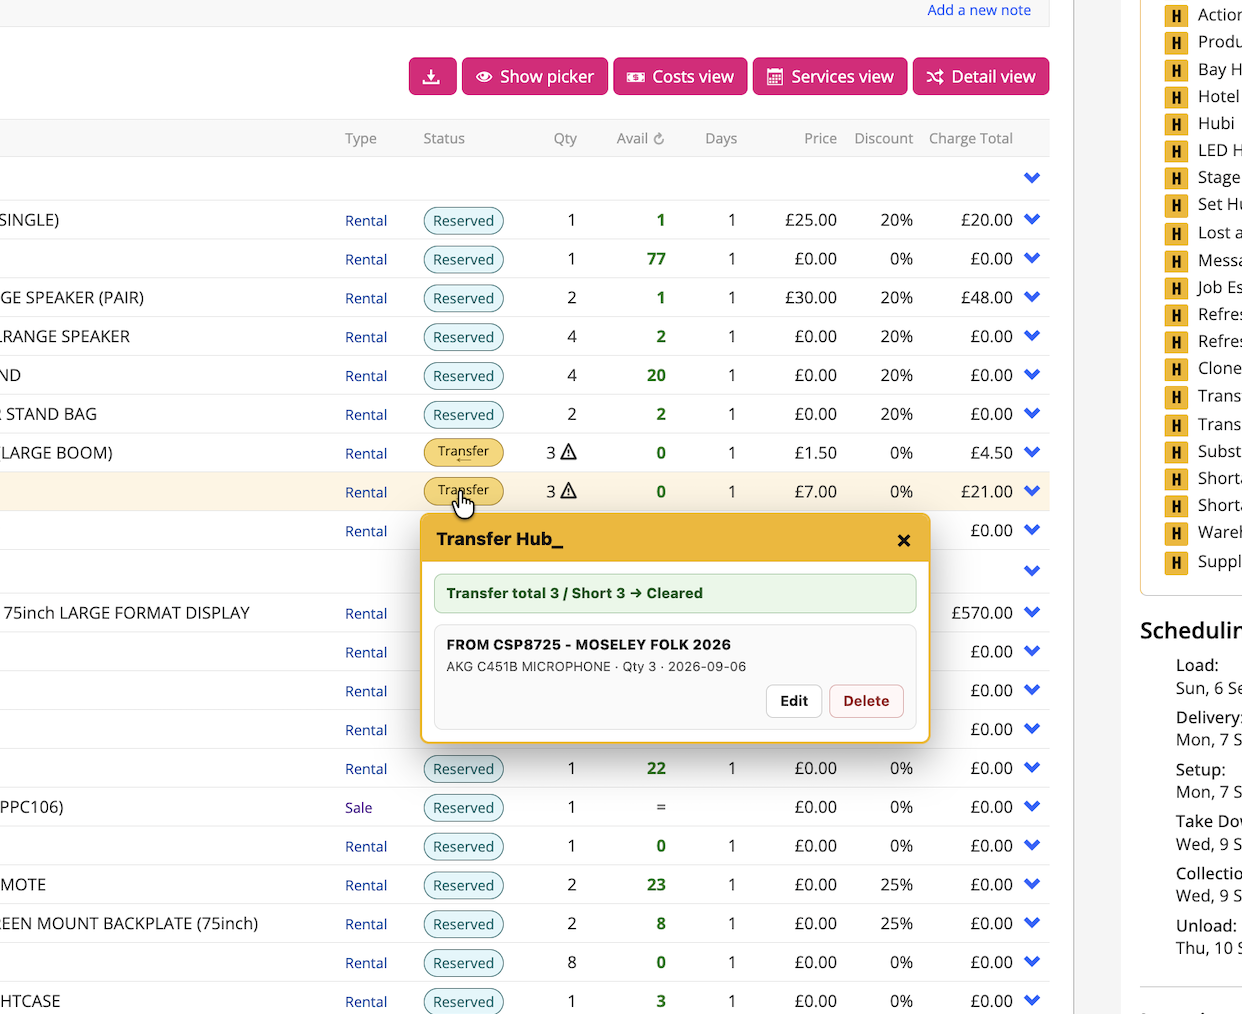Open the group chevron above 75inch DISPLAY row

[1033, 571]
